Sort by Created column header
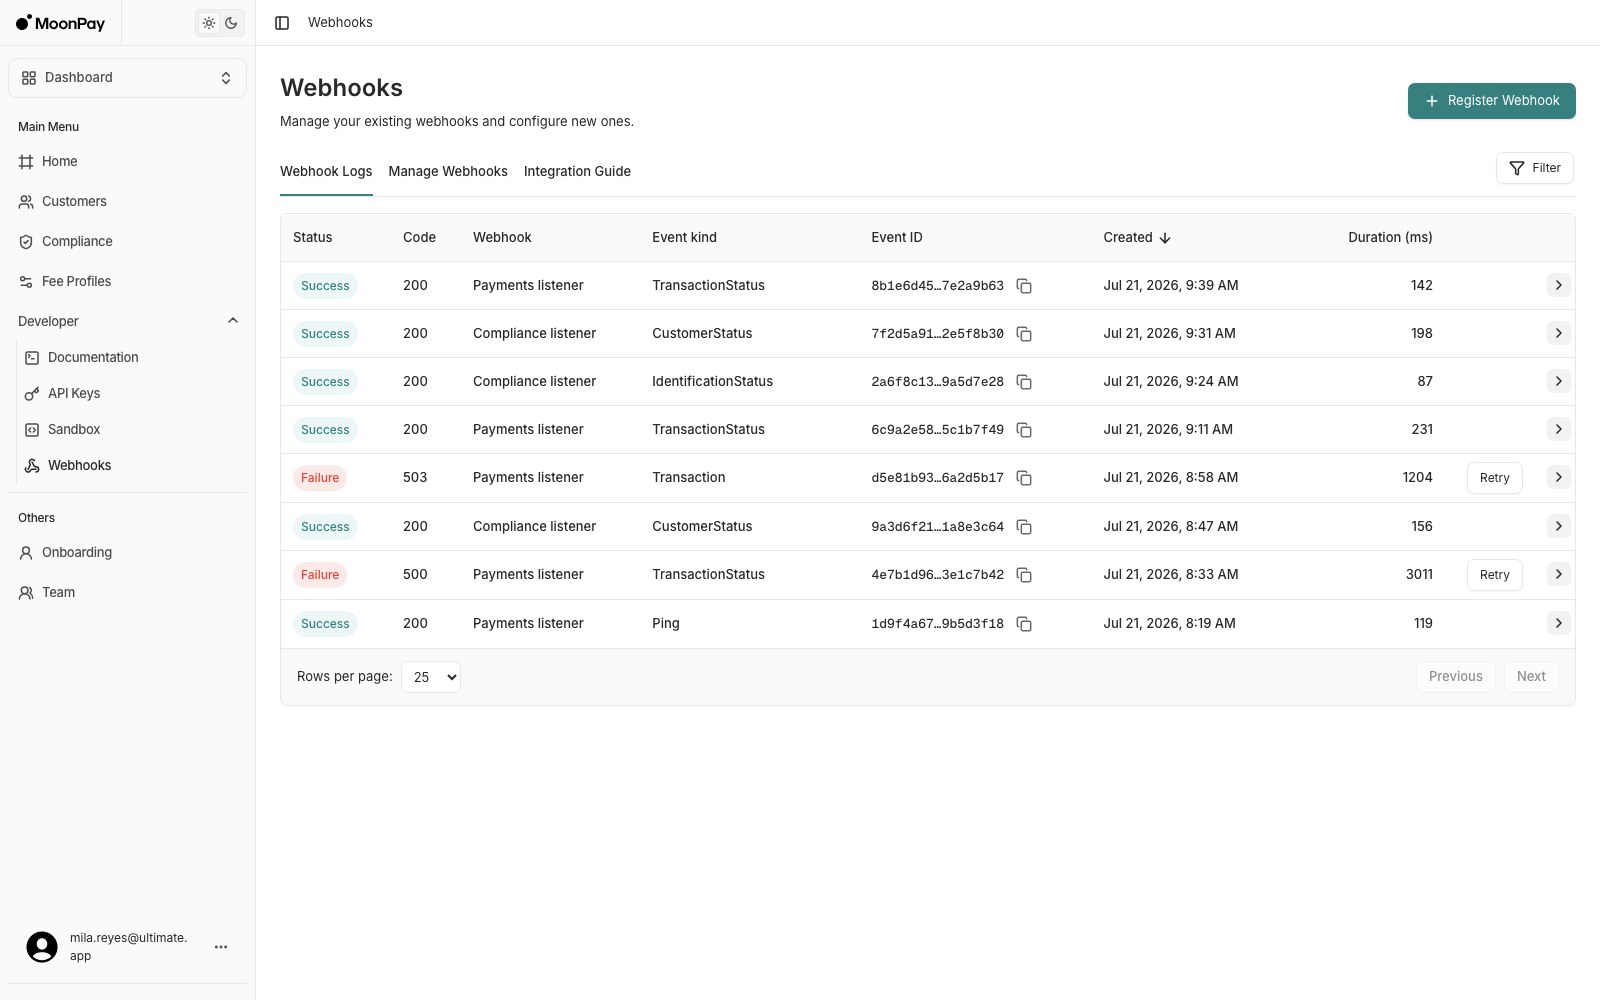 coord(1137,238)
